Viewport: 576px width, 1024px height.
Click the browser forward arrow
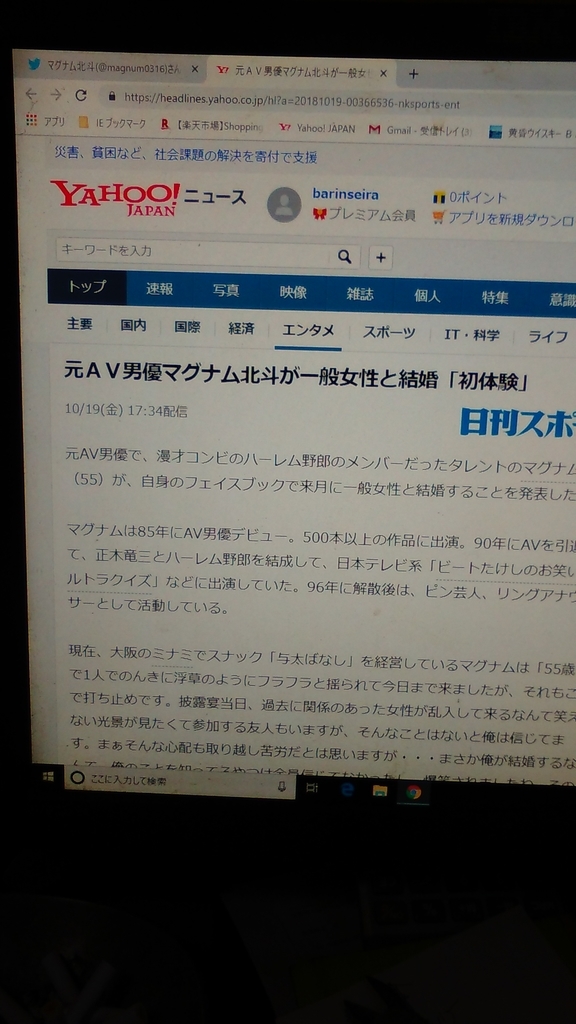(x=56, y=95)
